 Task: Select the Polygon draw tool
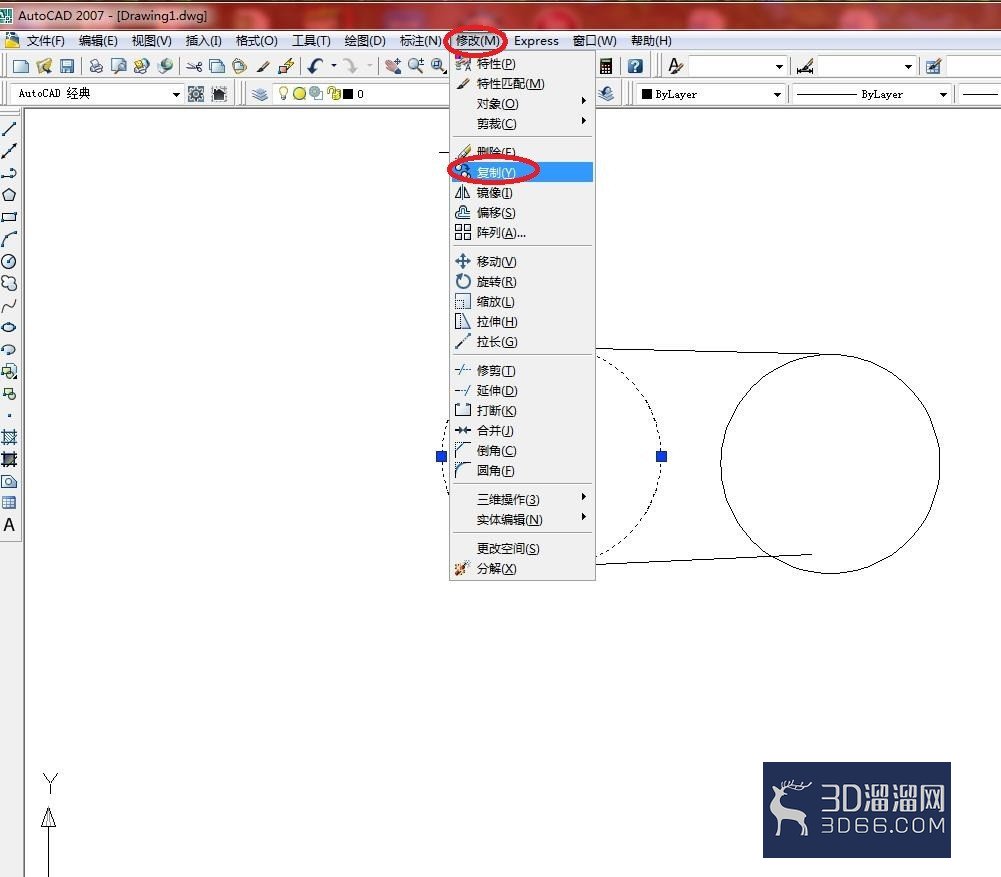pos(9,195)
